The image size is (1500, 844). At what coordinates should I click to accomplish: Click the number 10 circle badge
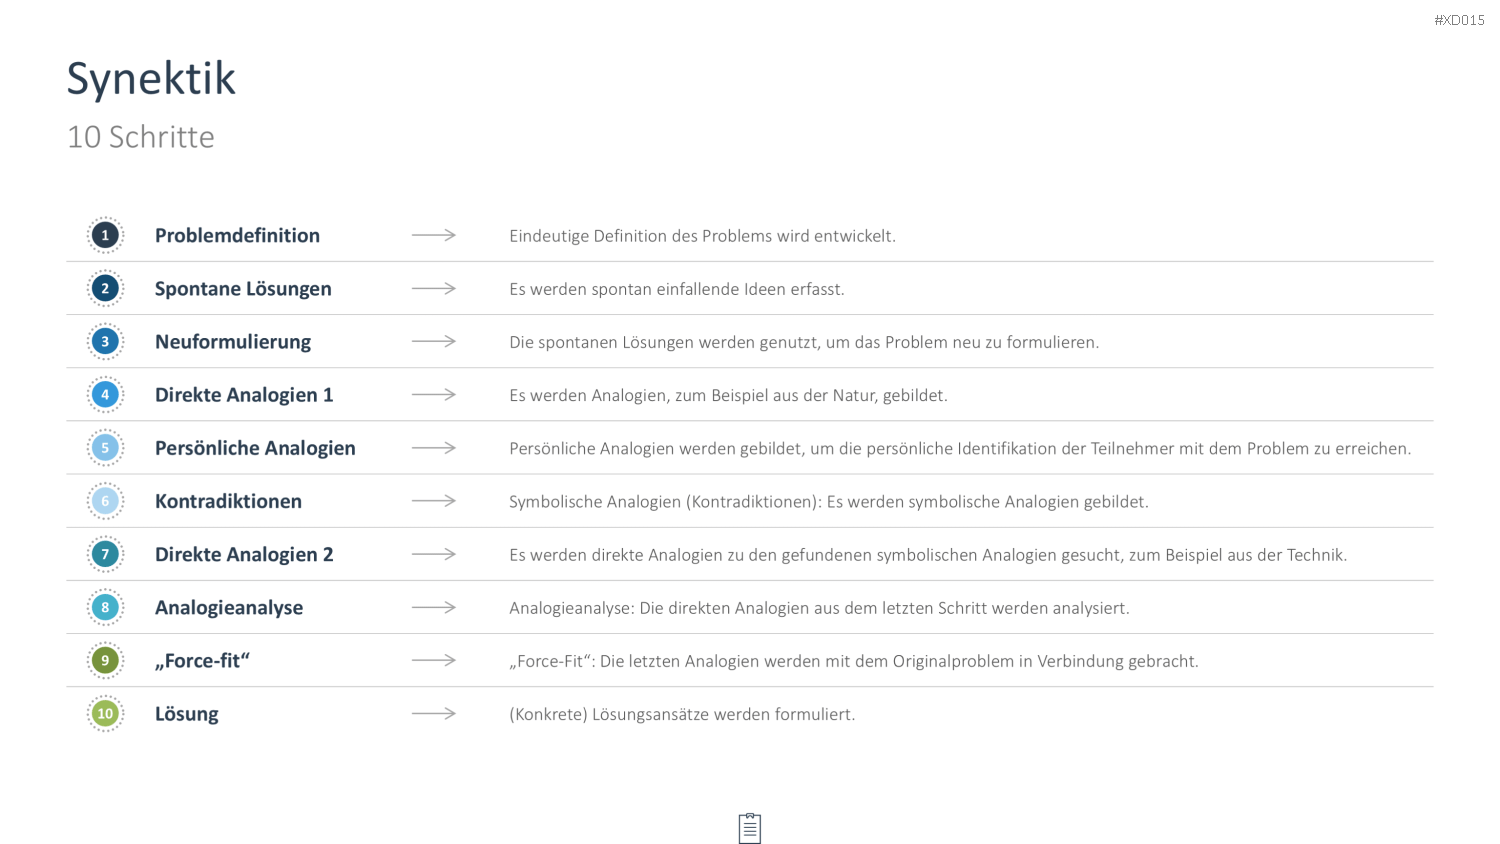click(x=105, y=713)
